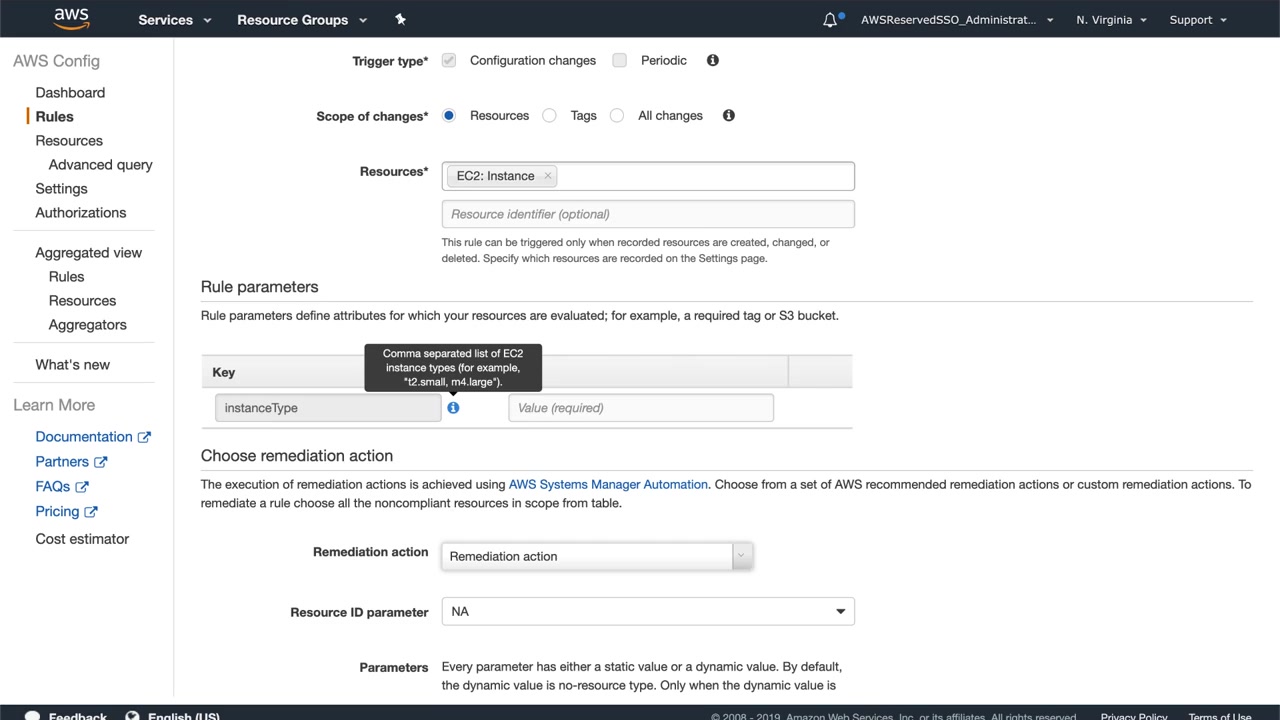The height and width of the screenshot is (720, 1280).
Task: Choose the All changes radio option
Action: point(617,115)
